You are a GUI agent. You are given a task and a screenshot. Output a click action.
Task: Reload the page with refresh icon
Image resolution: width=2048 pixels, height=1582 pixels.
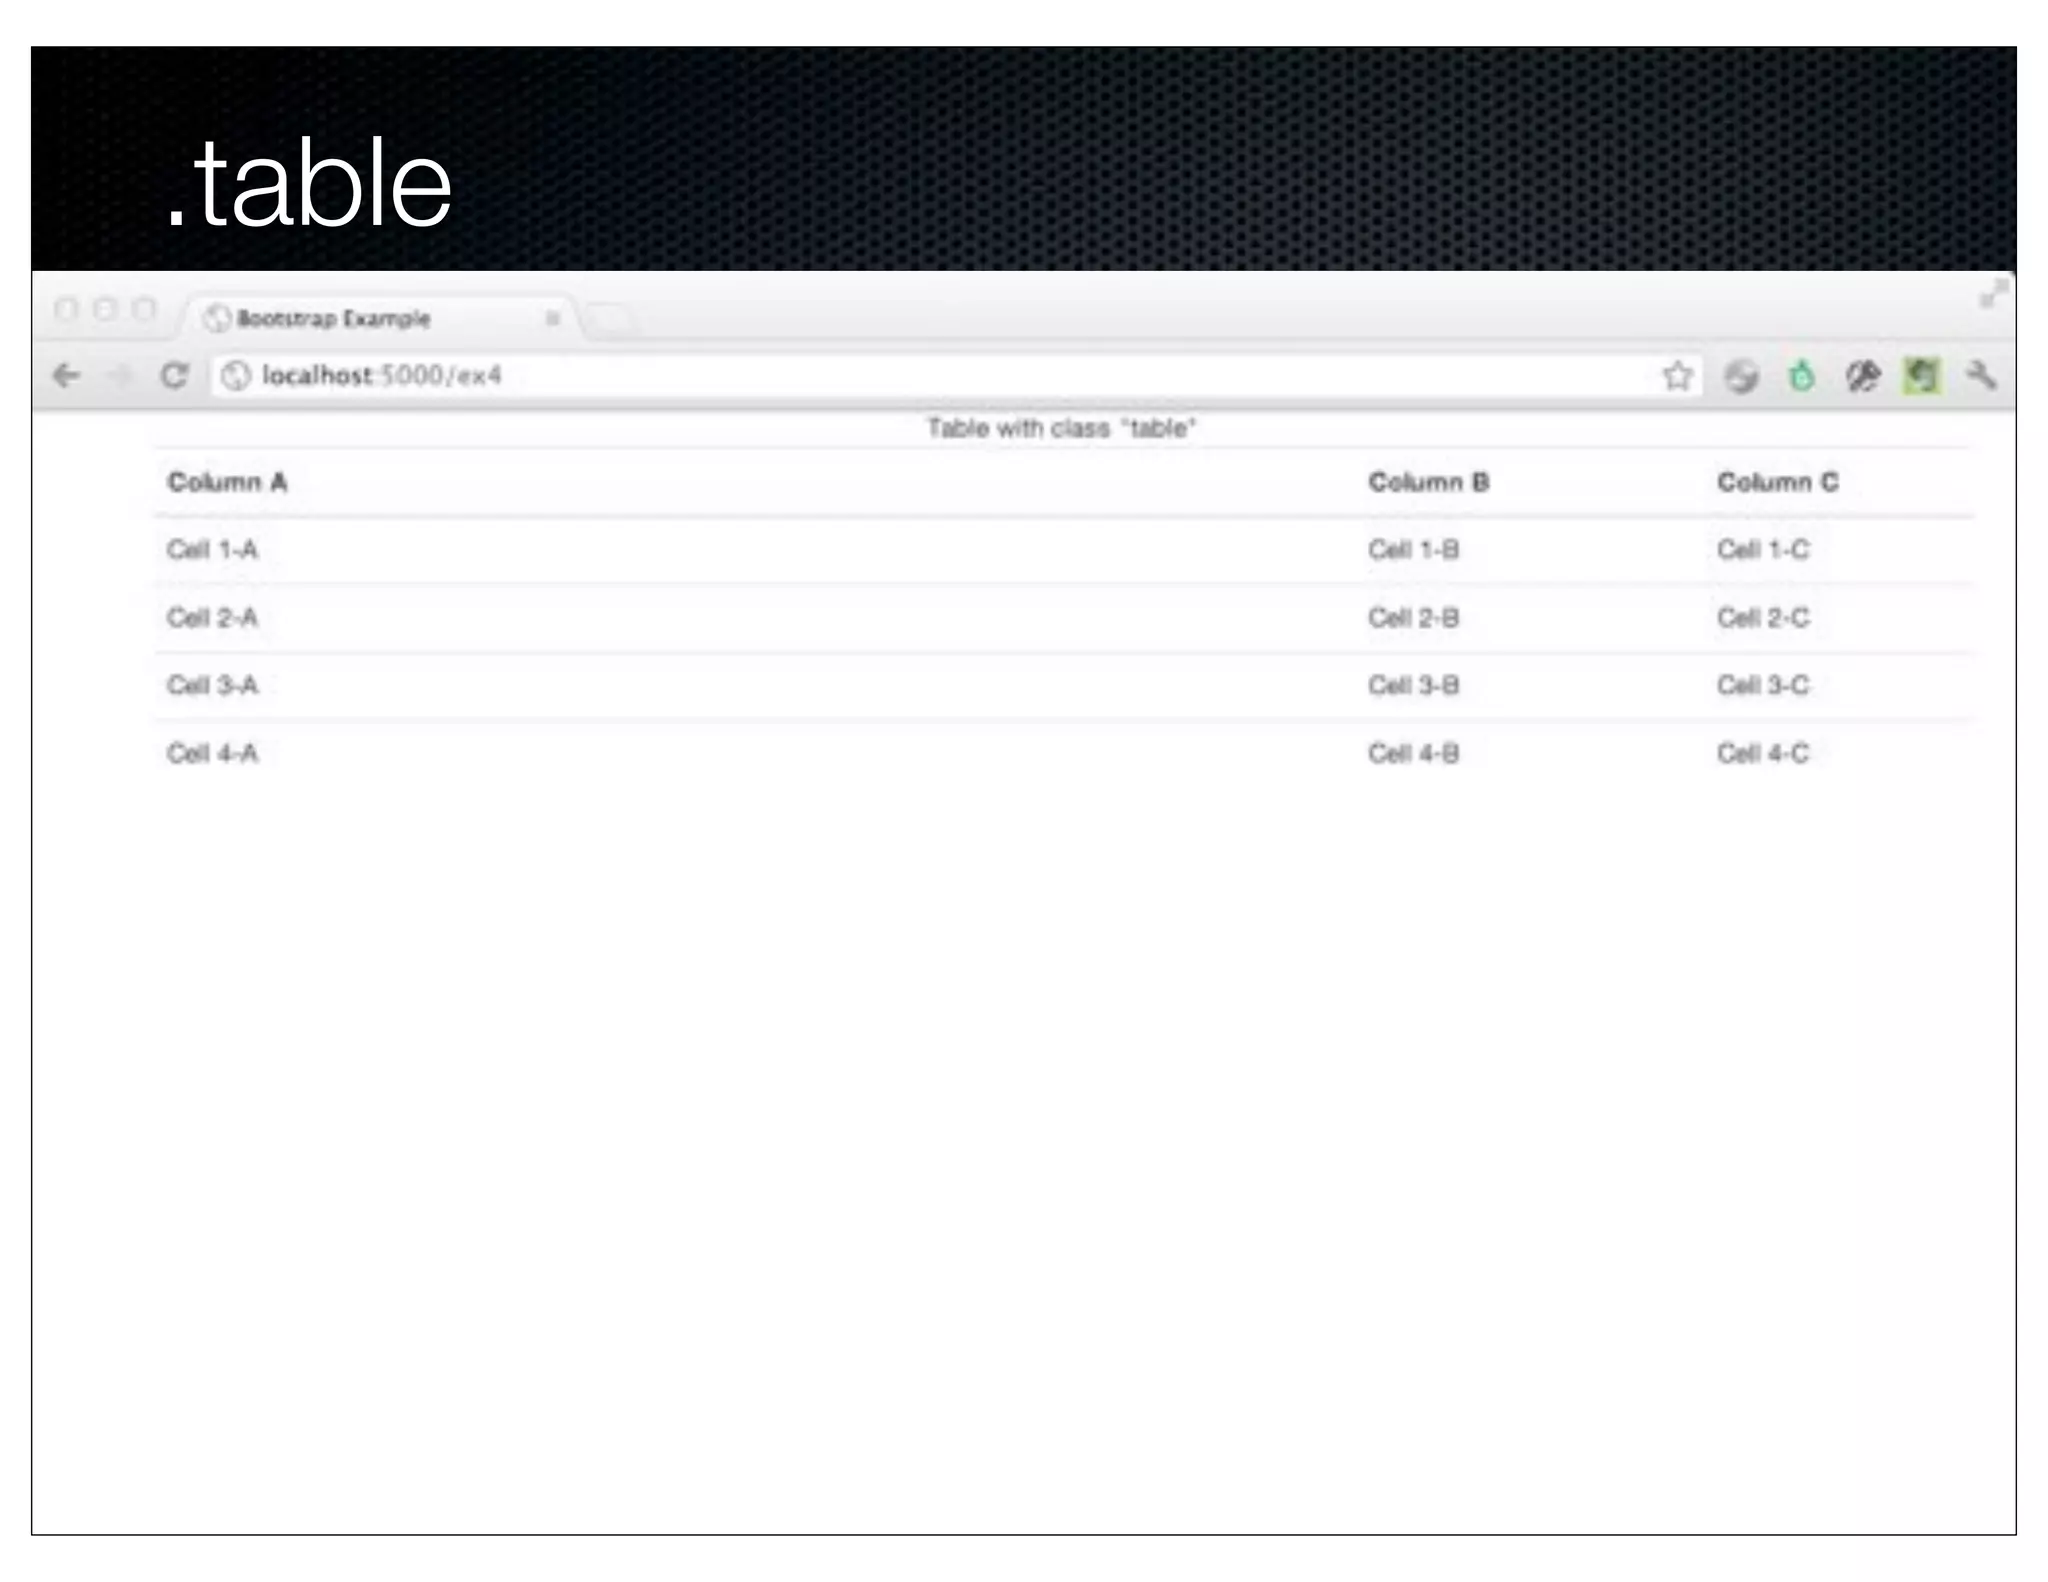174,376
